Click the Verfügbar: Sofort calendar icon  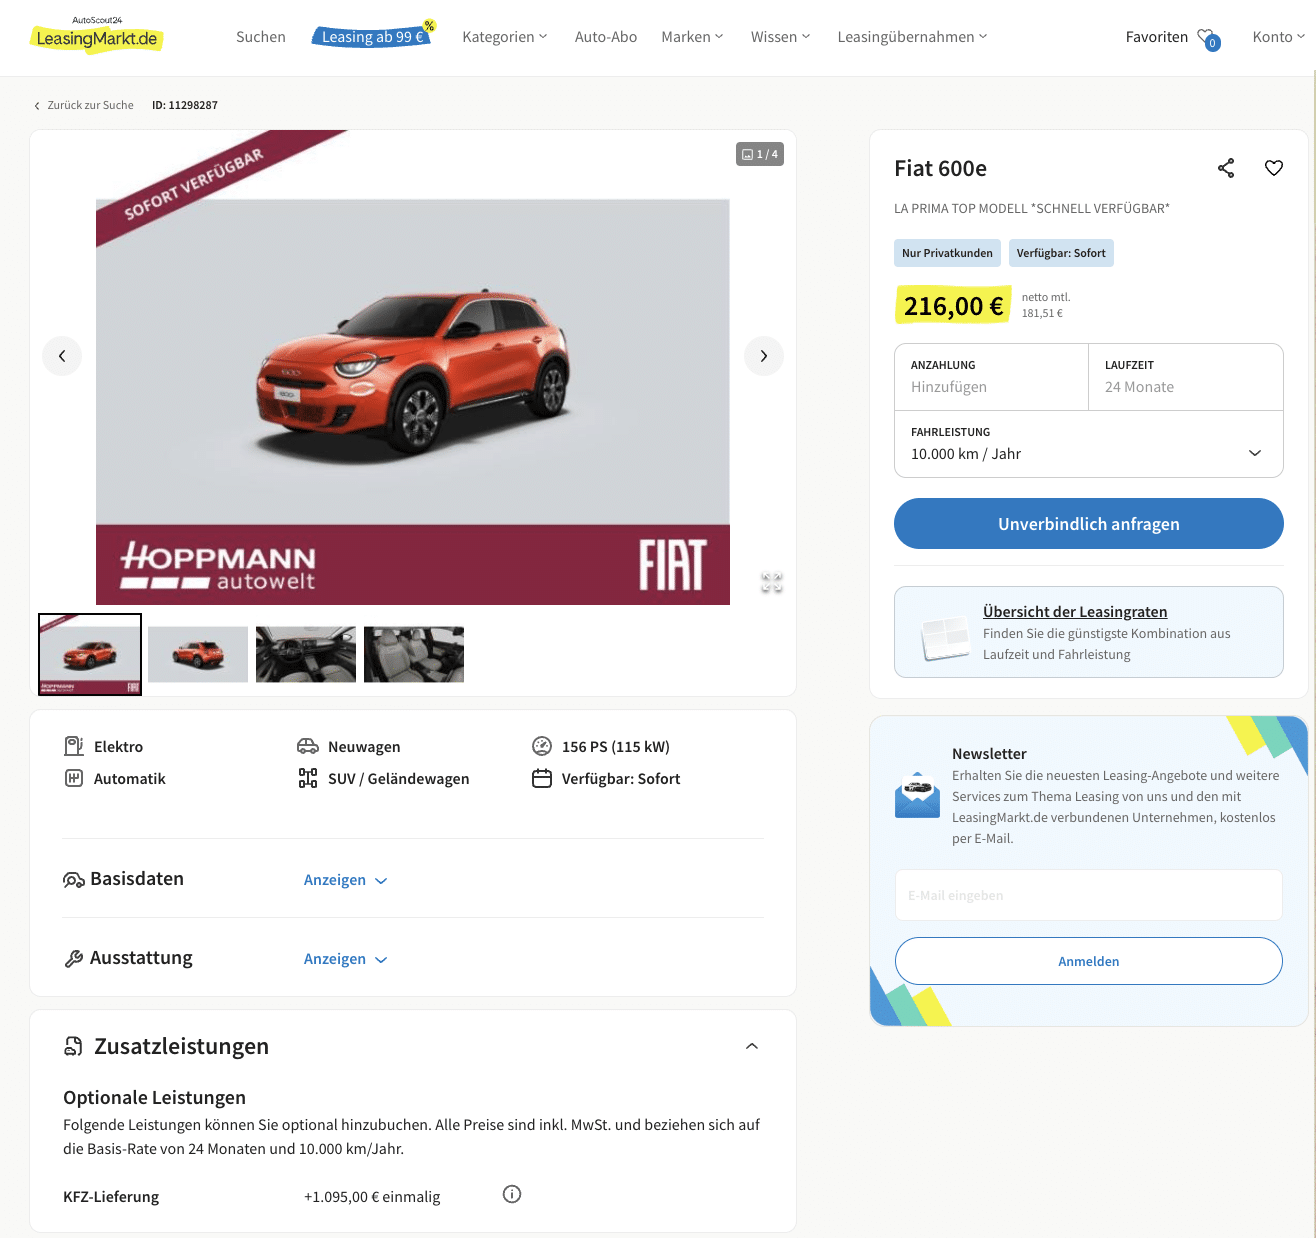coord(542,778)
